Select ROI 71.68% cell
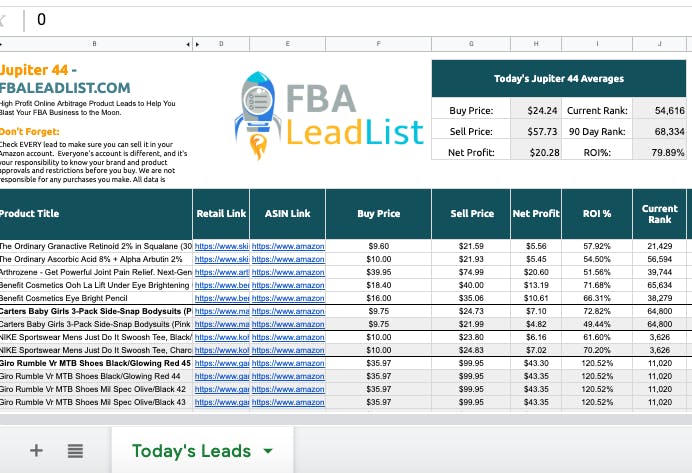 597,285
